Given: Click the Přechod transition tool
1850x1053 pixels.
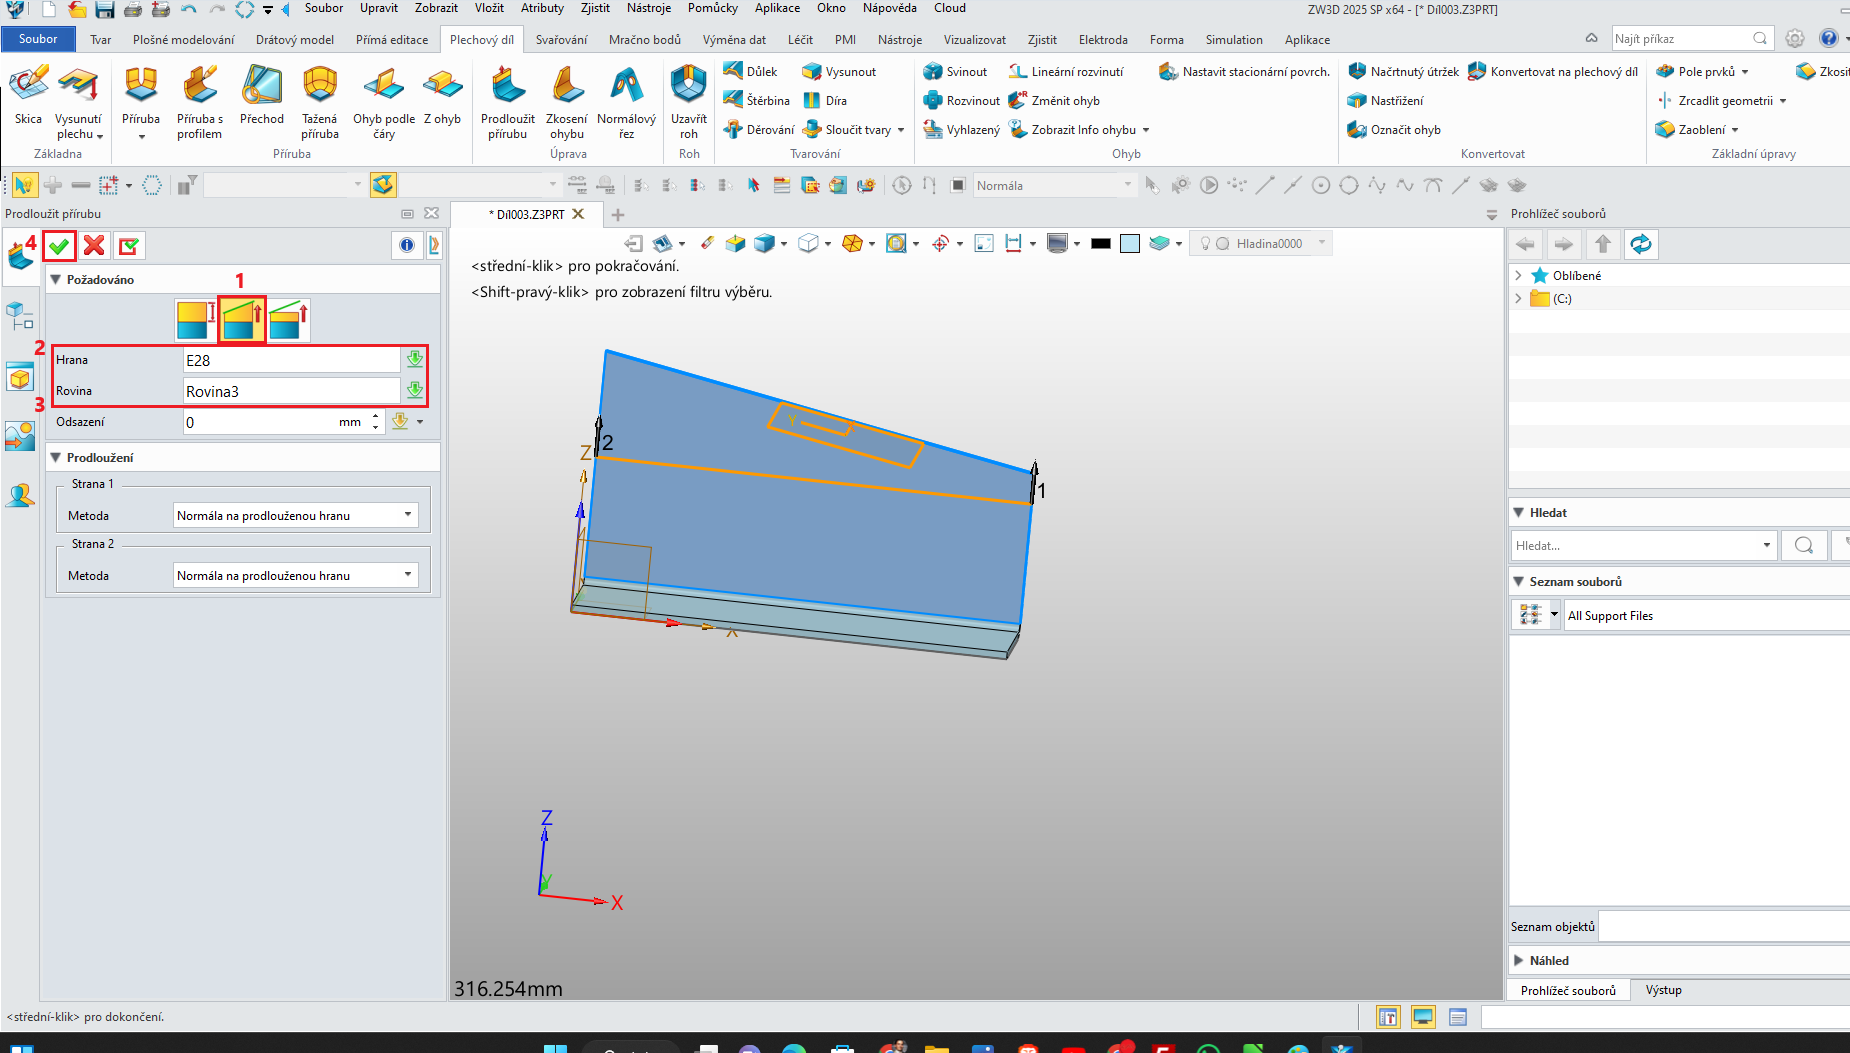Looking at the screenshot, I should pyautogui.click(x=262, y=97).
